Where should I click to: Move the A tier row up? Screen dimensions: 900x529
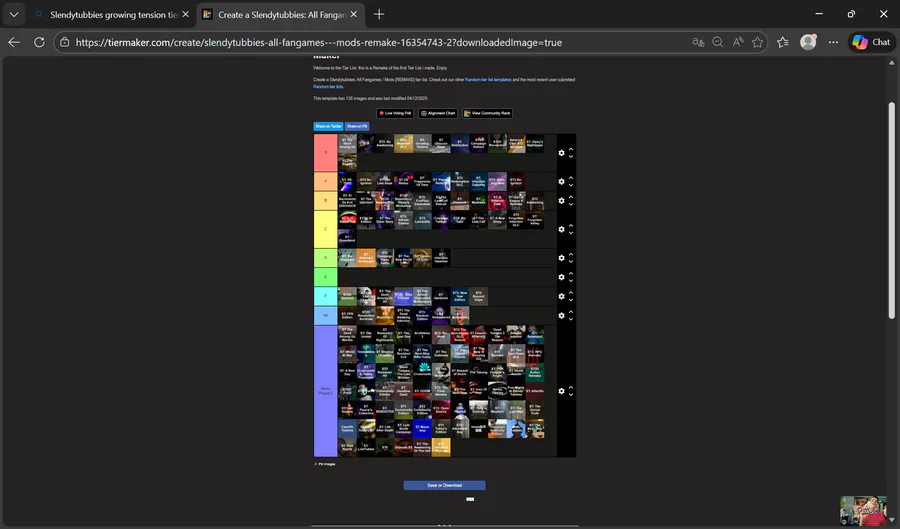pos(571,178)
